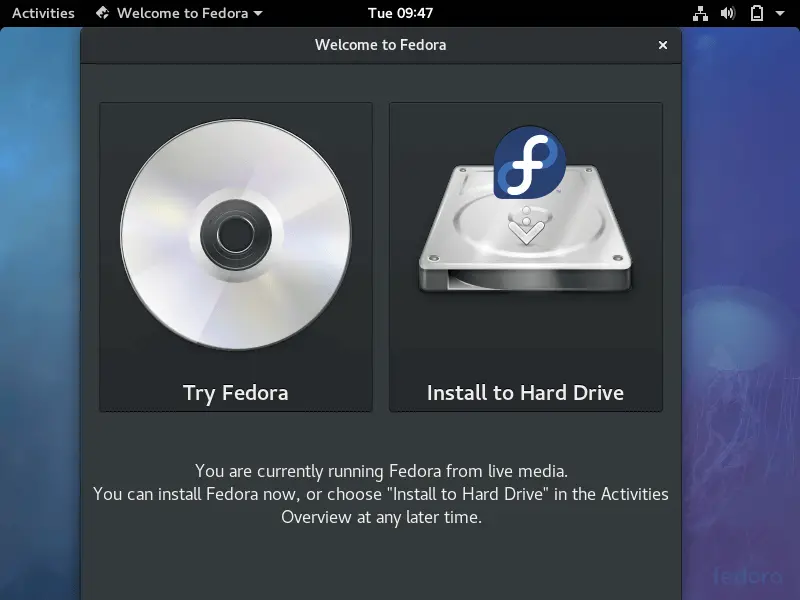Viewport: 800px width, 600px height.
Task: Click the Fedora logo on the hard drive
Action: [x=530, y=162]
